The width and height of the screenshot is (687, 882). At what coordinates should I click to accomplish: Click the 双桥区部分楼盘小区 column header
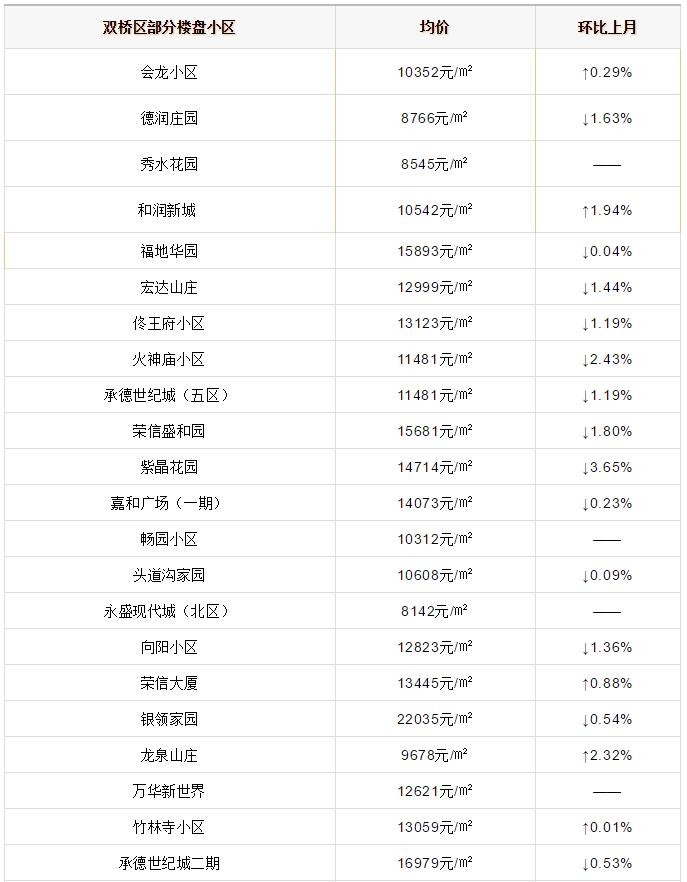click(x=169, y=27)
